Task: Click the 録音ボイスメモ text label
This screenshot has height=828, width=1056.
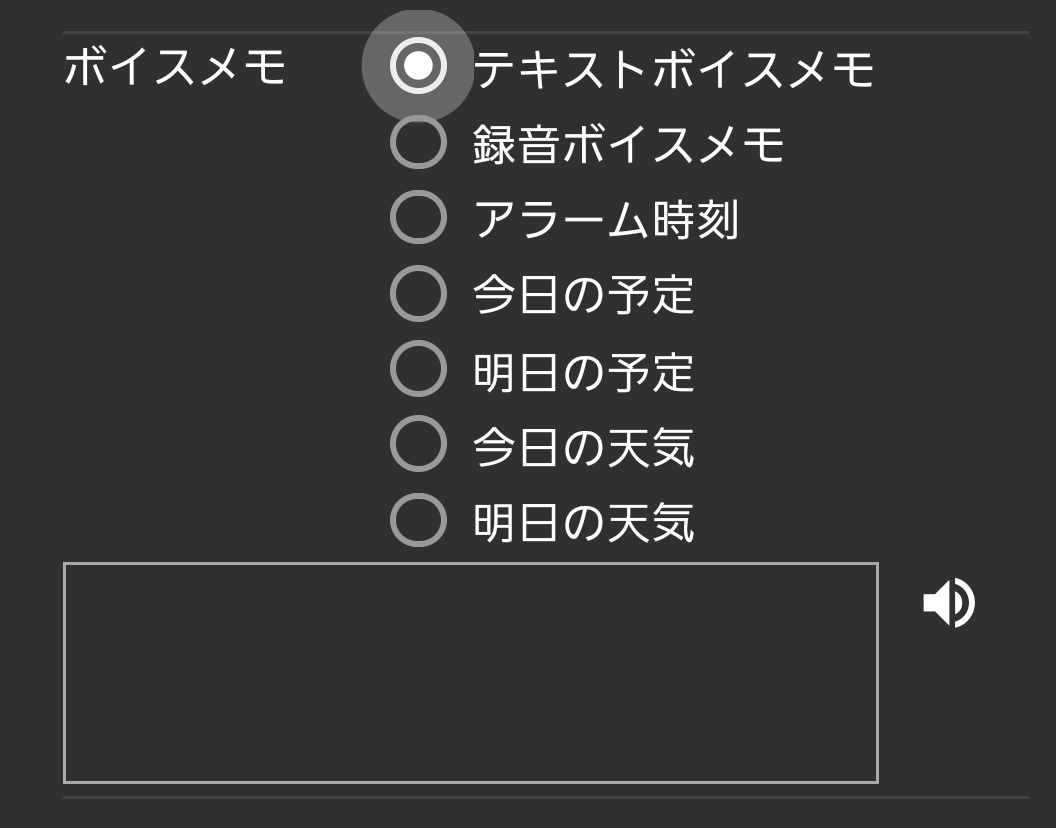Action: (628, 144)
